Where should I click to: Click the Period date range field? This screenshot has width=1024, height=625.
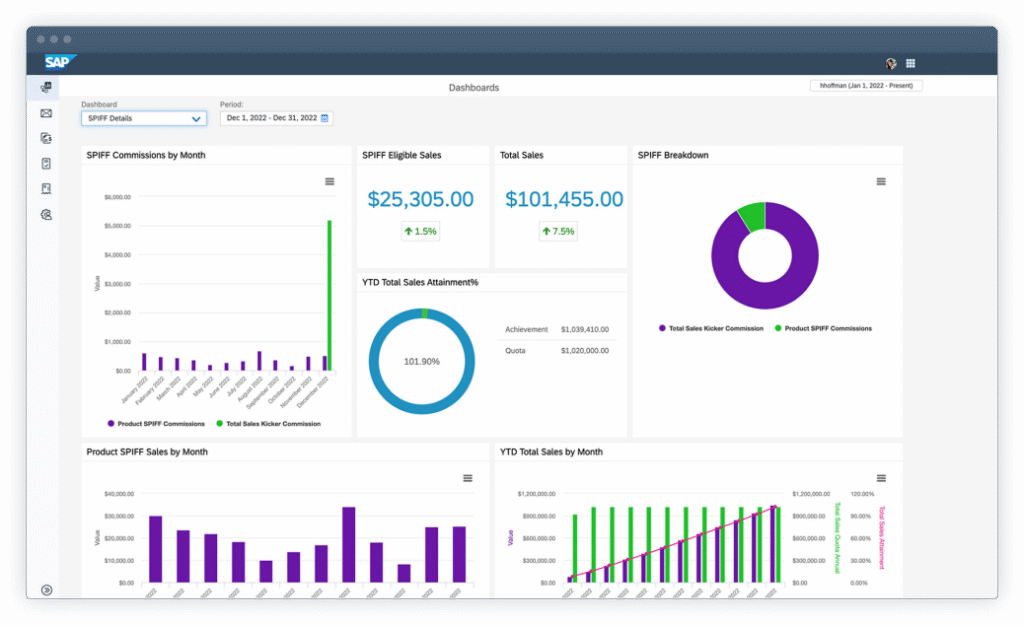tap(270, 118)
